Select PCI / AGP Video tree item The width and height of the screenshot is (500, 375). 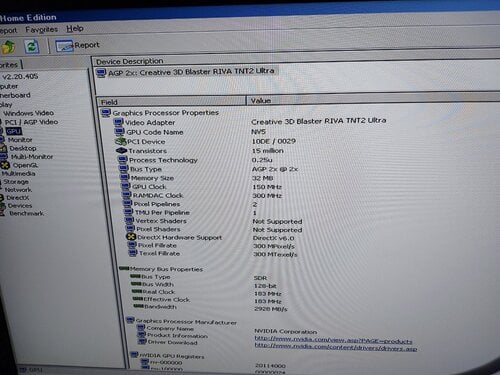click(31, 122)
